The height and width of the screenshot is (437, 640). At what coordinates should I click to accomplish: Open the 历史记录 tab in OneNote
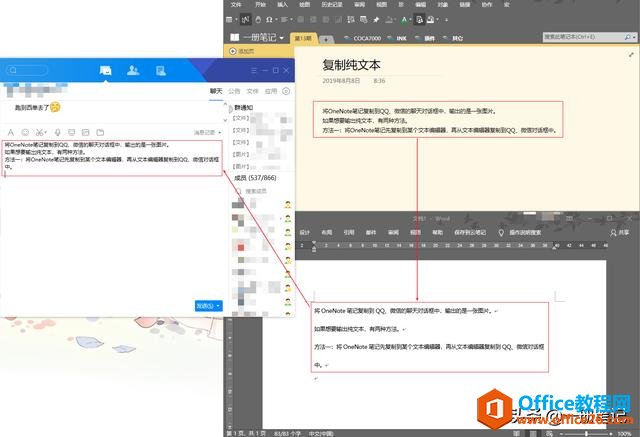332,4
